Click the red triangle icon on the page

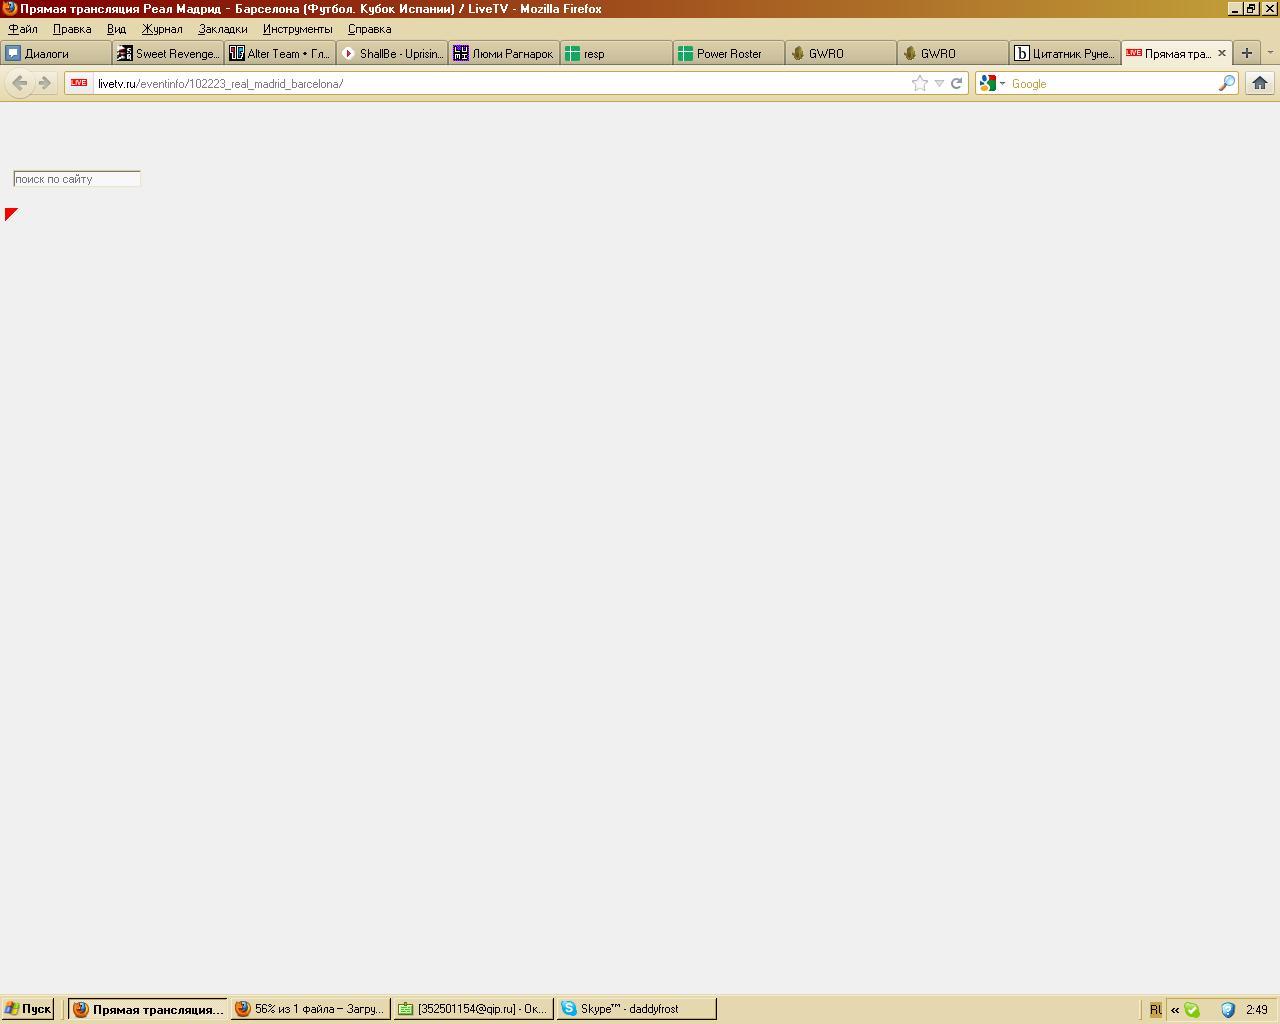point(11,214)
